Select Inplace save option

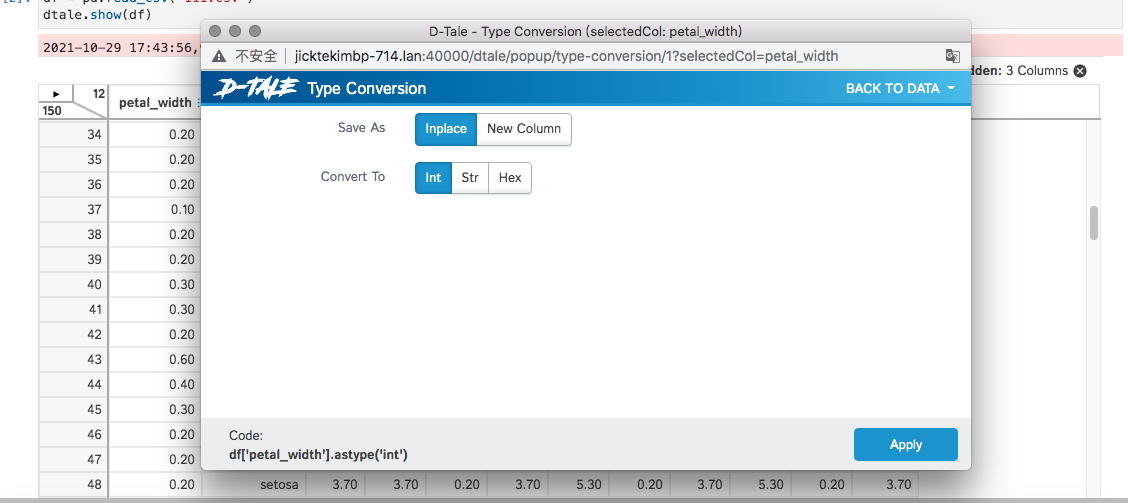(x=446, y=129)
